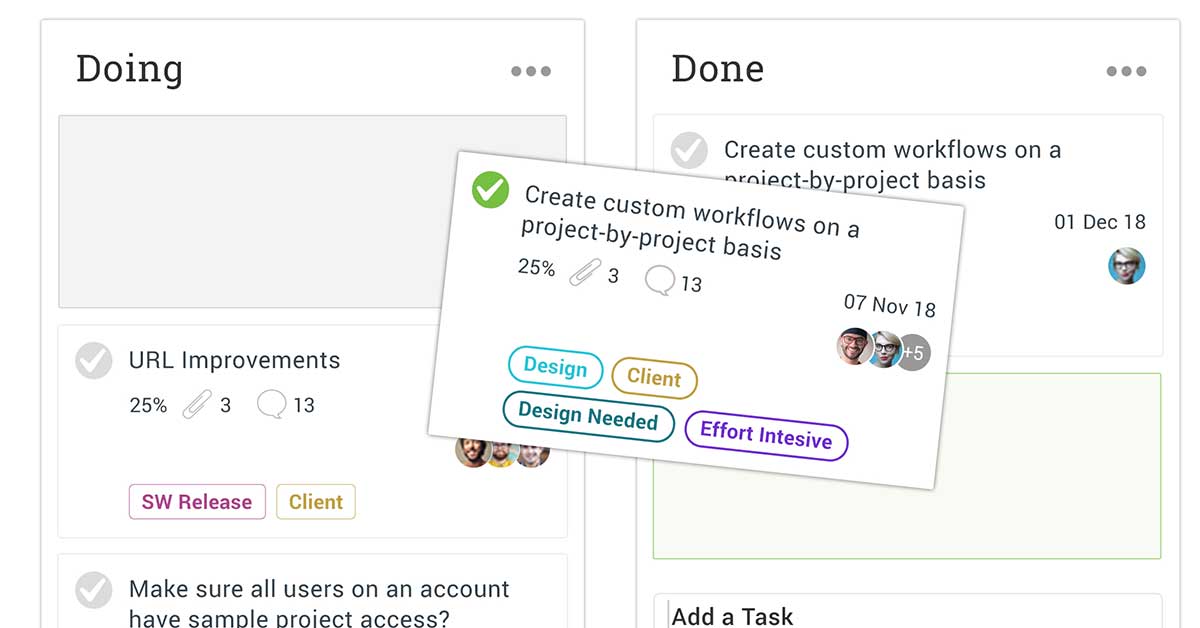Click the Effort Intesive tag
Viewport: 1200px width, 628px height.
pyautogui.click(x=766, y=436)
